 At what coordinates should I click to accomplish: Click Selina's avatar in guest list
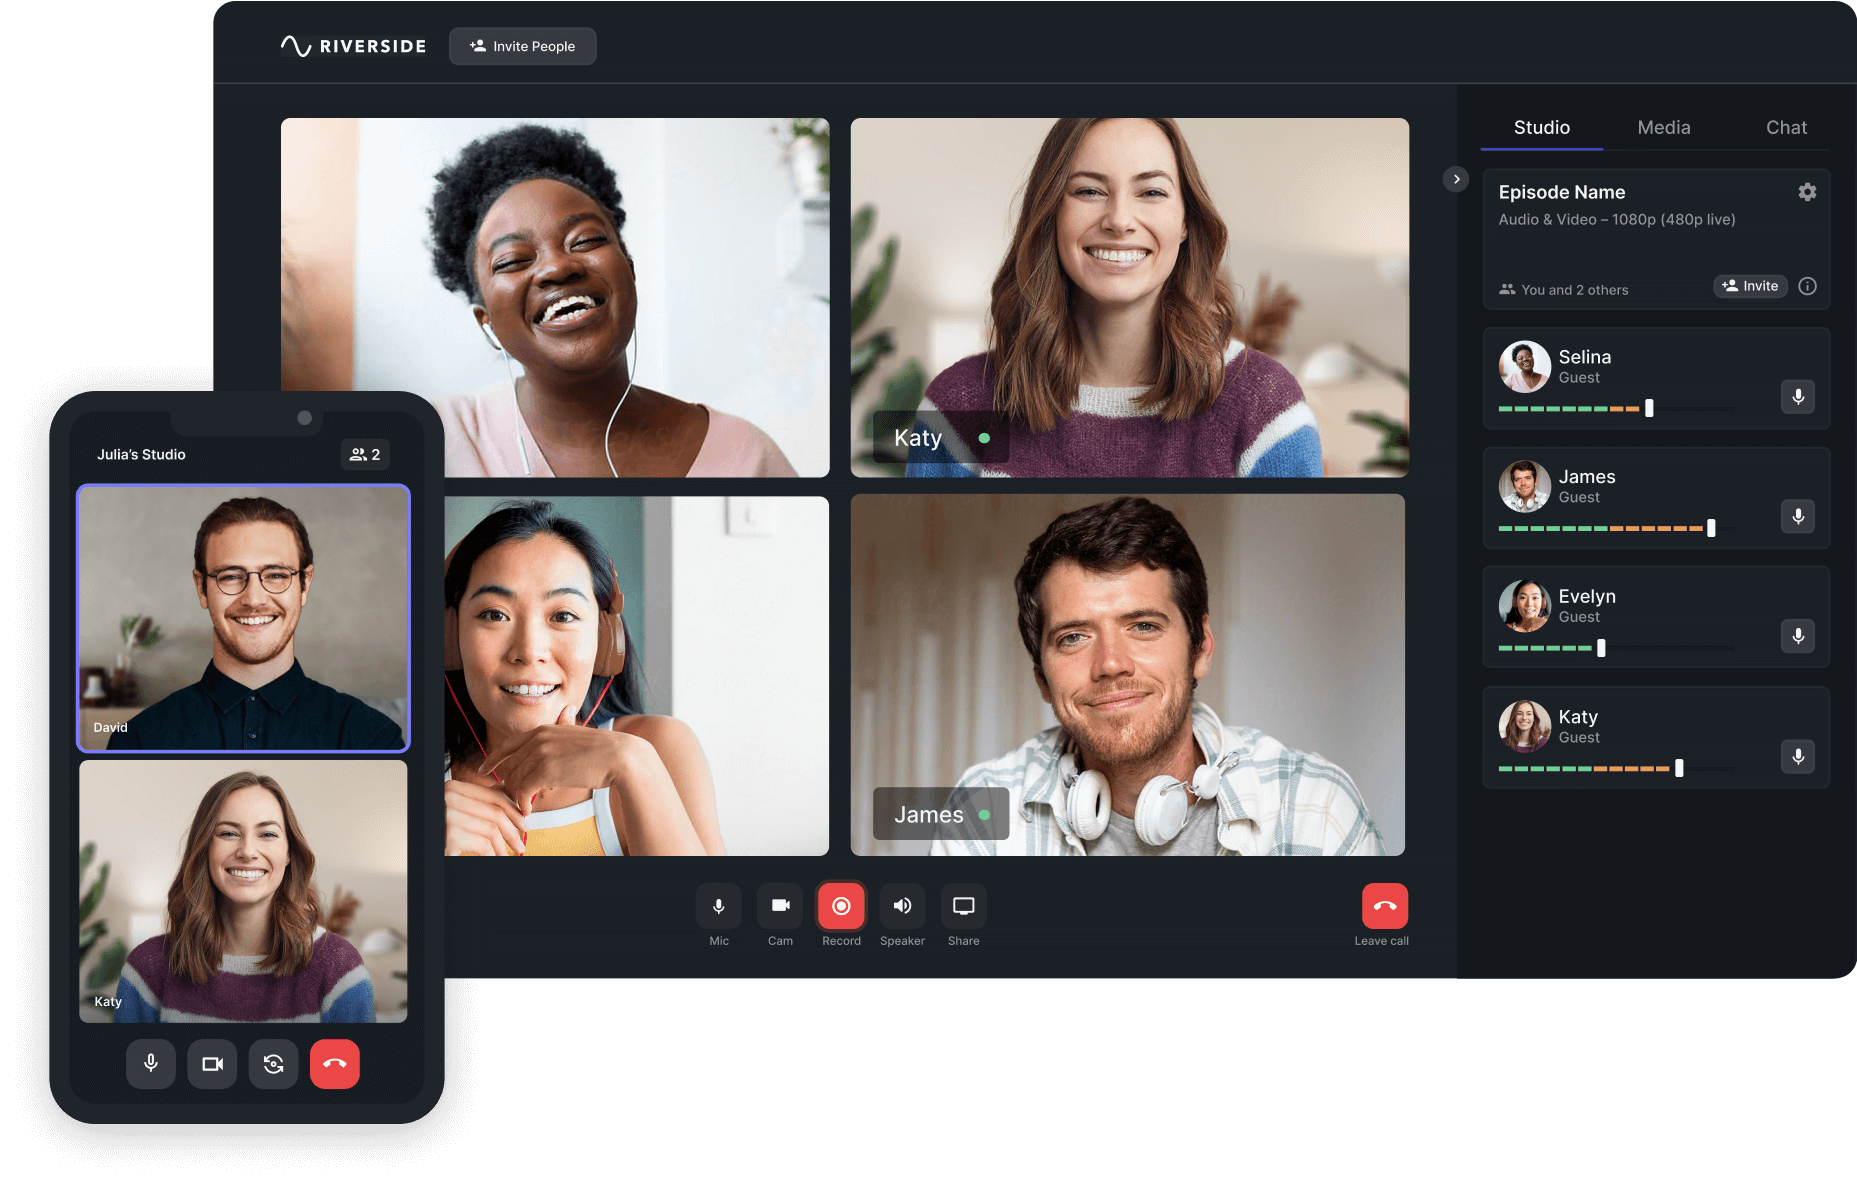pos(1524,367)
